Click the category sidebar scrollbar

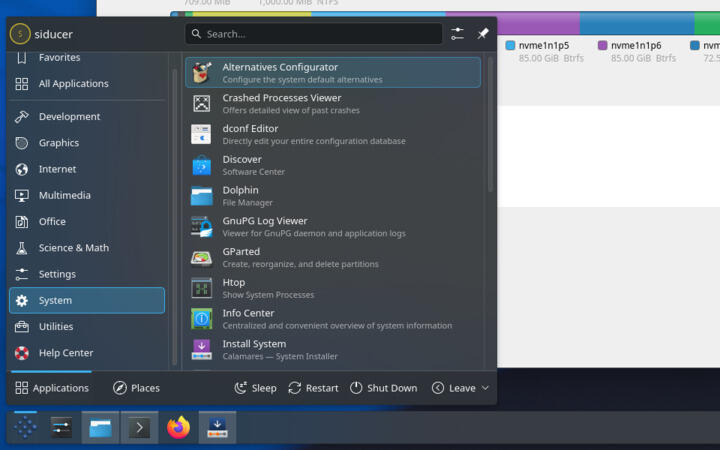click(x=174, y=217)
